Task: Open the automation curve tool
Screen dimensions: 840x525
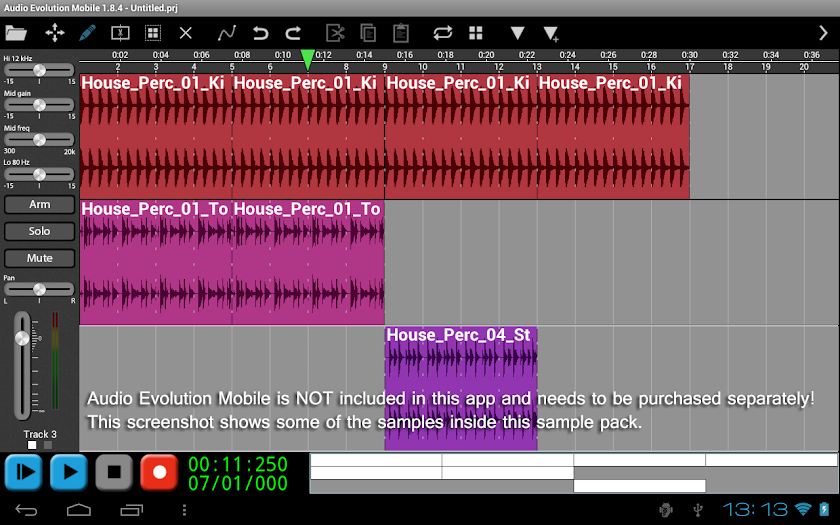Action: pyautogui.click(x=227, y=33)
